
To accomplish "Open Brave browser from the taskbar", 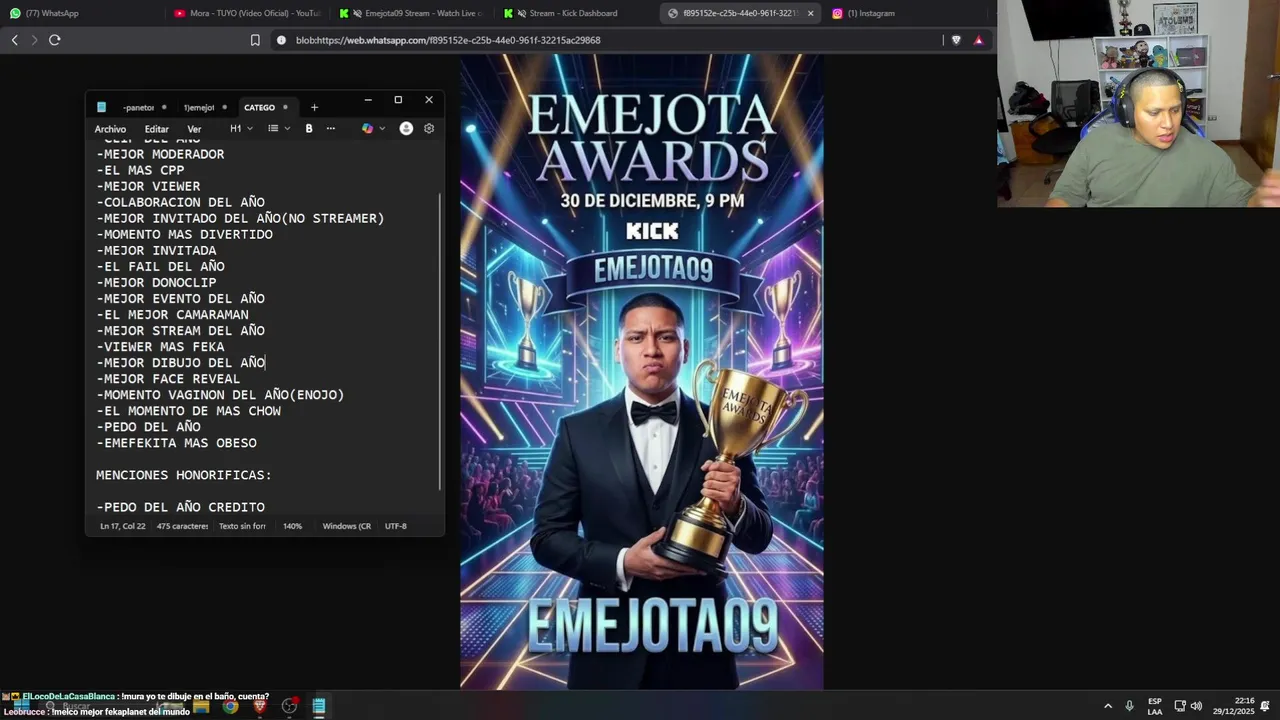I will [x=260, y=706].
